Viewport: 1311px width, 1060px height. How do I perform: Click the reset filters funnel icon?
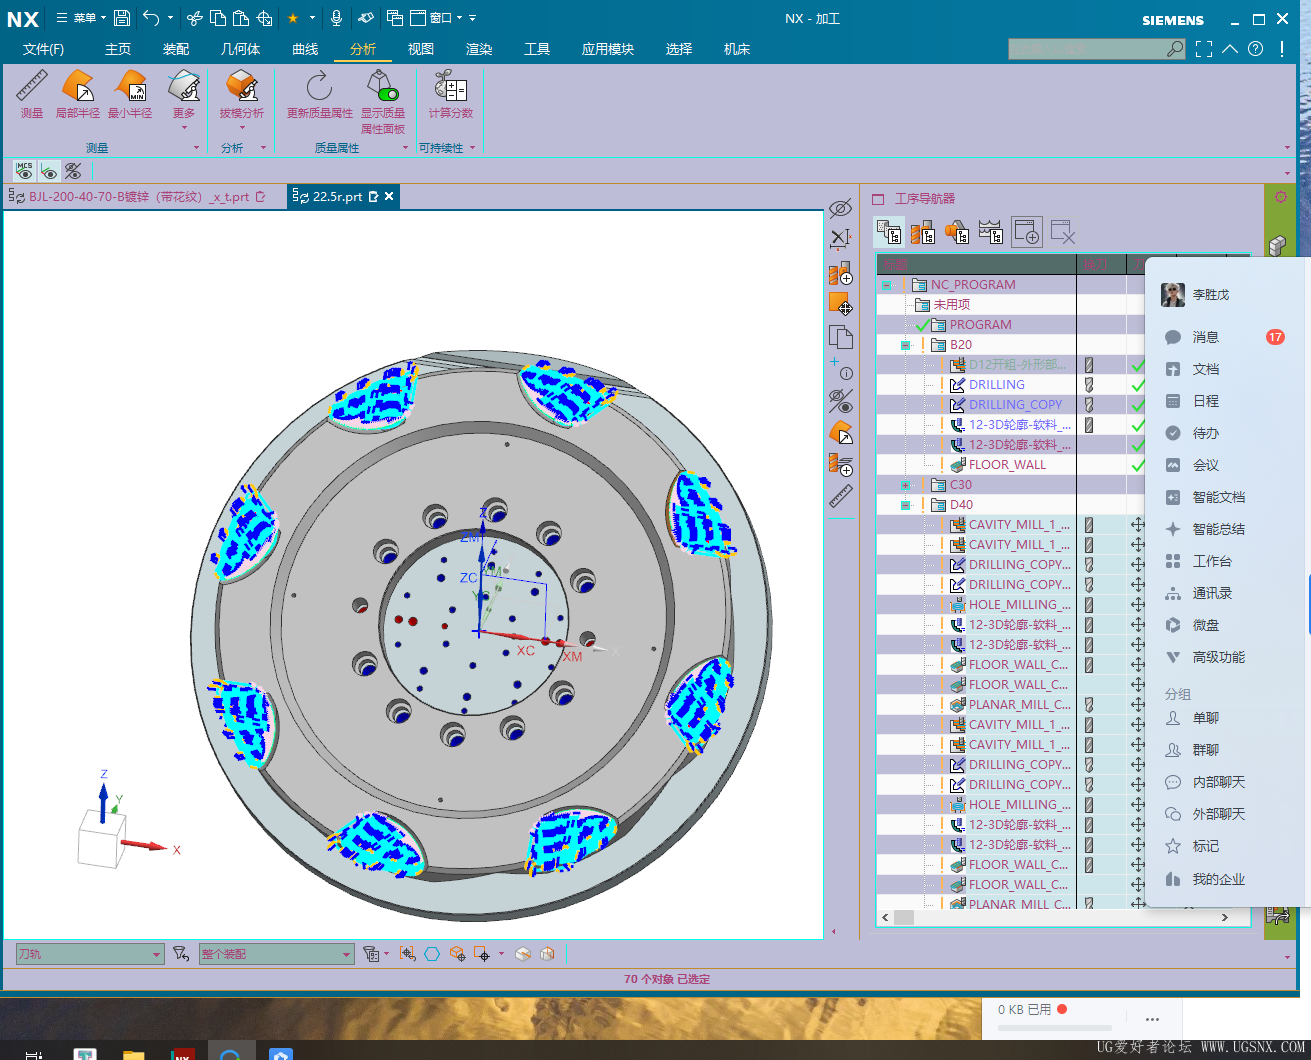tap(181, 954)
